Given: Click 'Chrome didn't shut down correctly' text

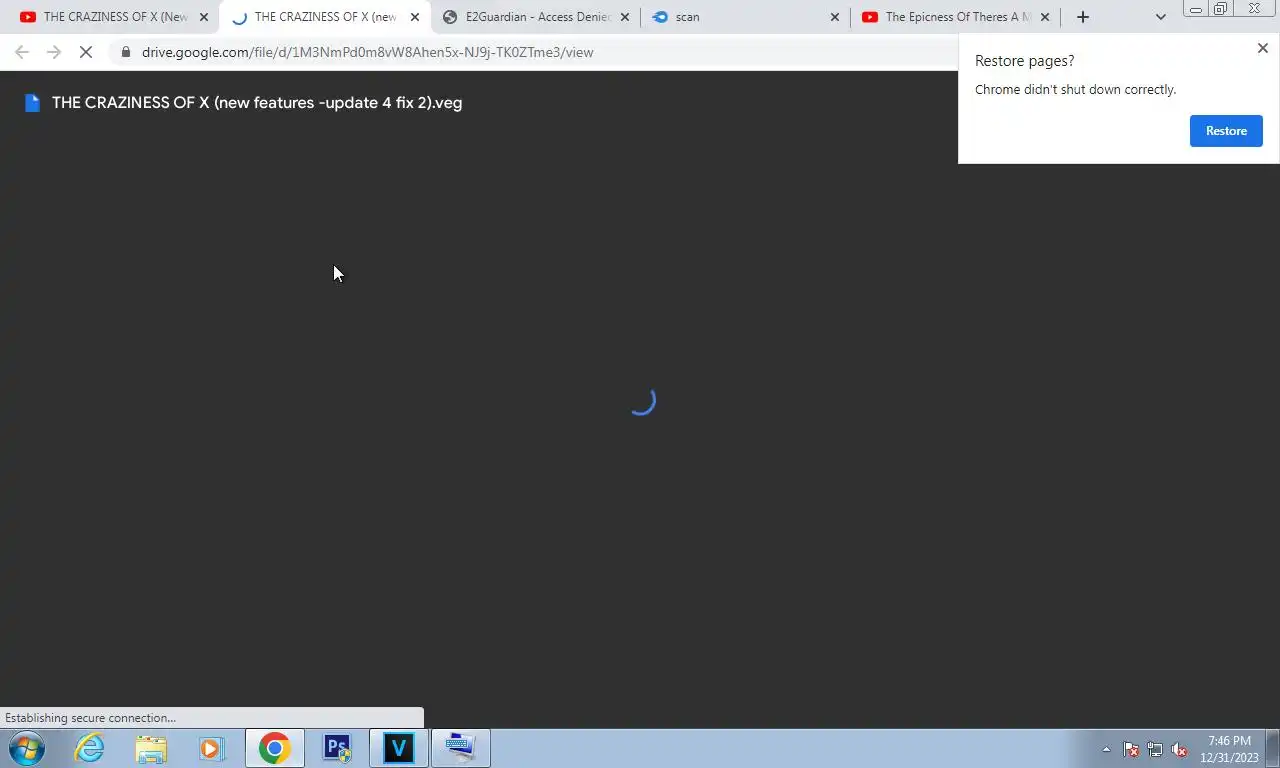Looking at the screenshot, I should click(1075, 89).
